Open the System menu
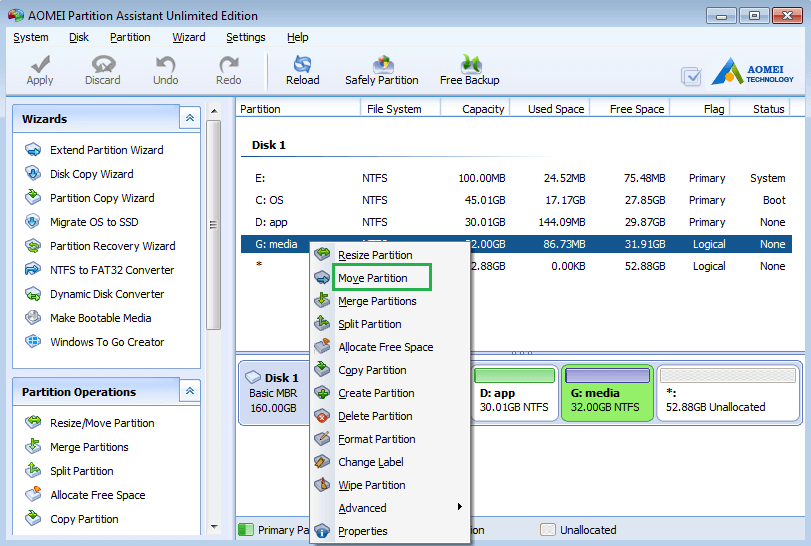 point(31,37)
